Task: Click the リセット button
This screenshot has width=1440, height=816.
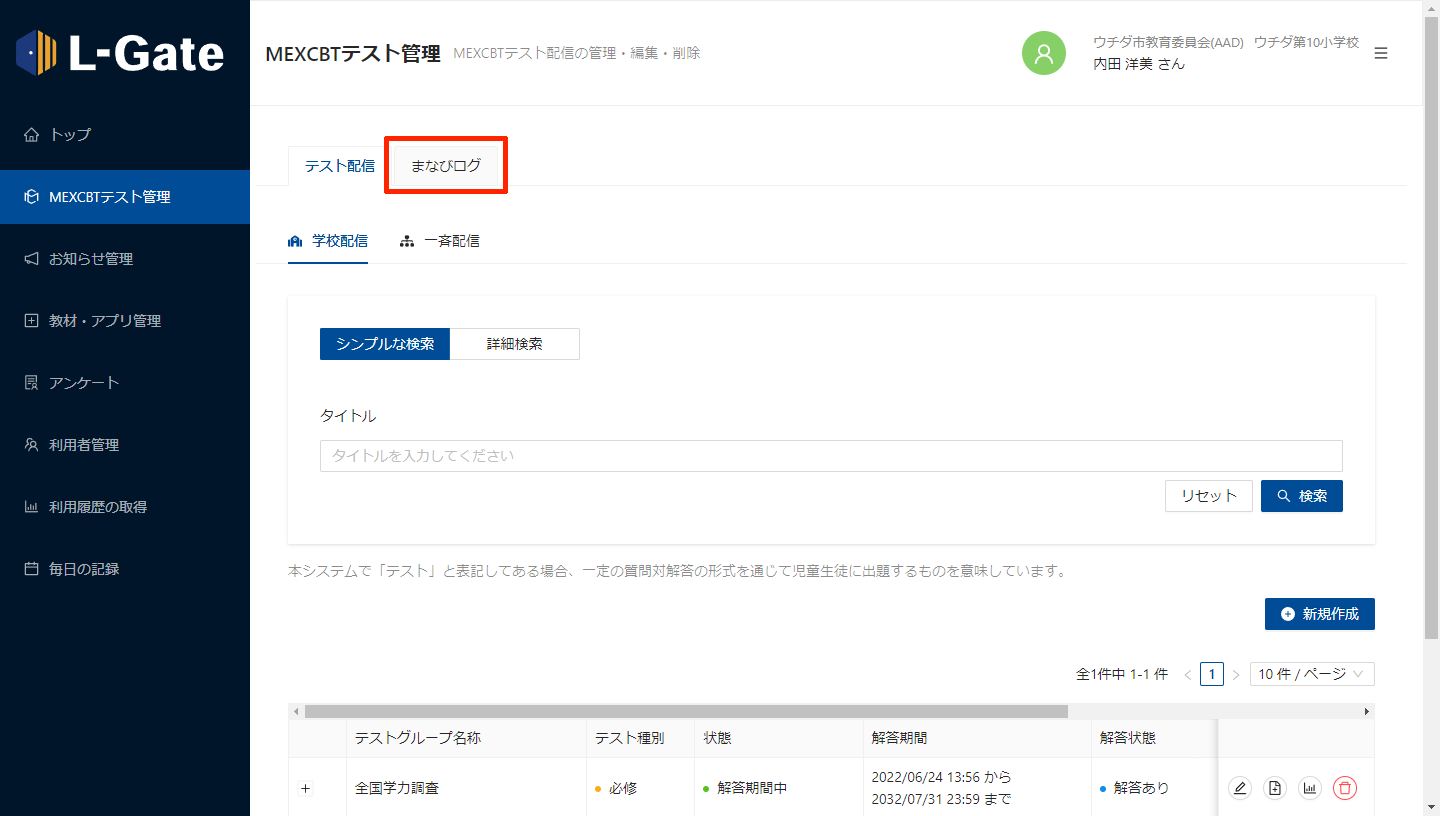Action: pyautogui.click(x=1209, y=496)
